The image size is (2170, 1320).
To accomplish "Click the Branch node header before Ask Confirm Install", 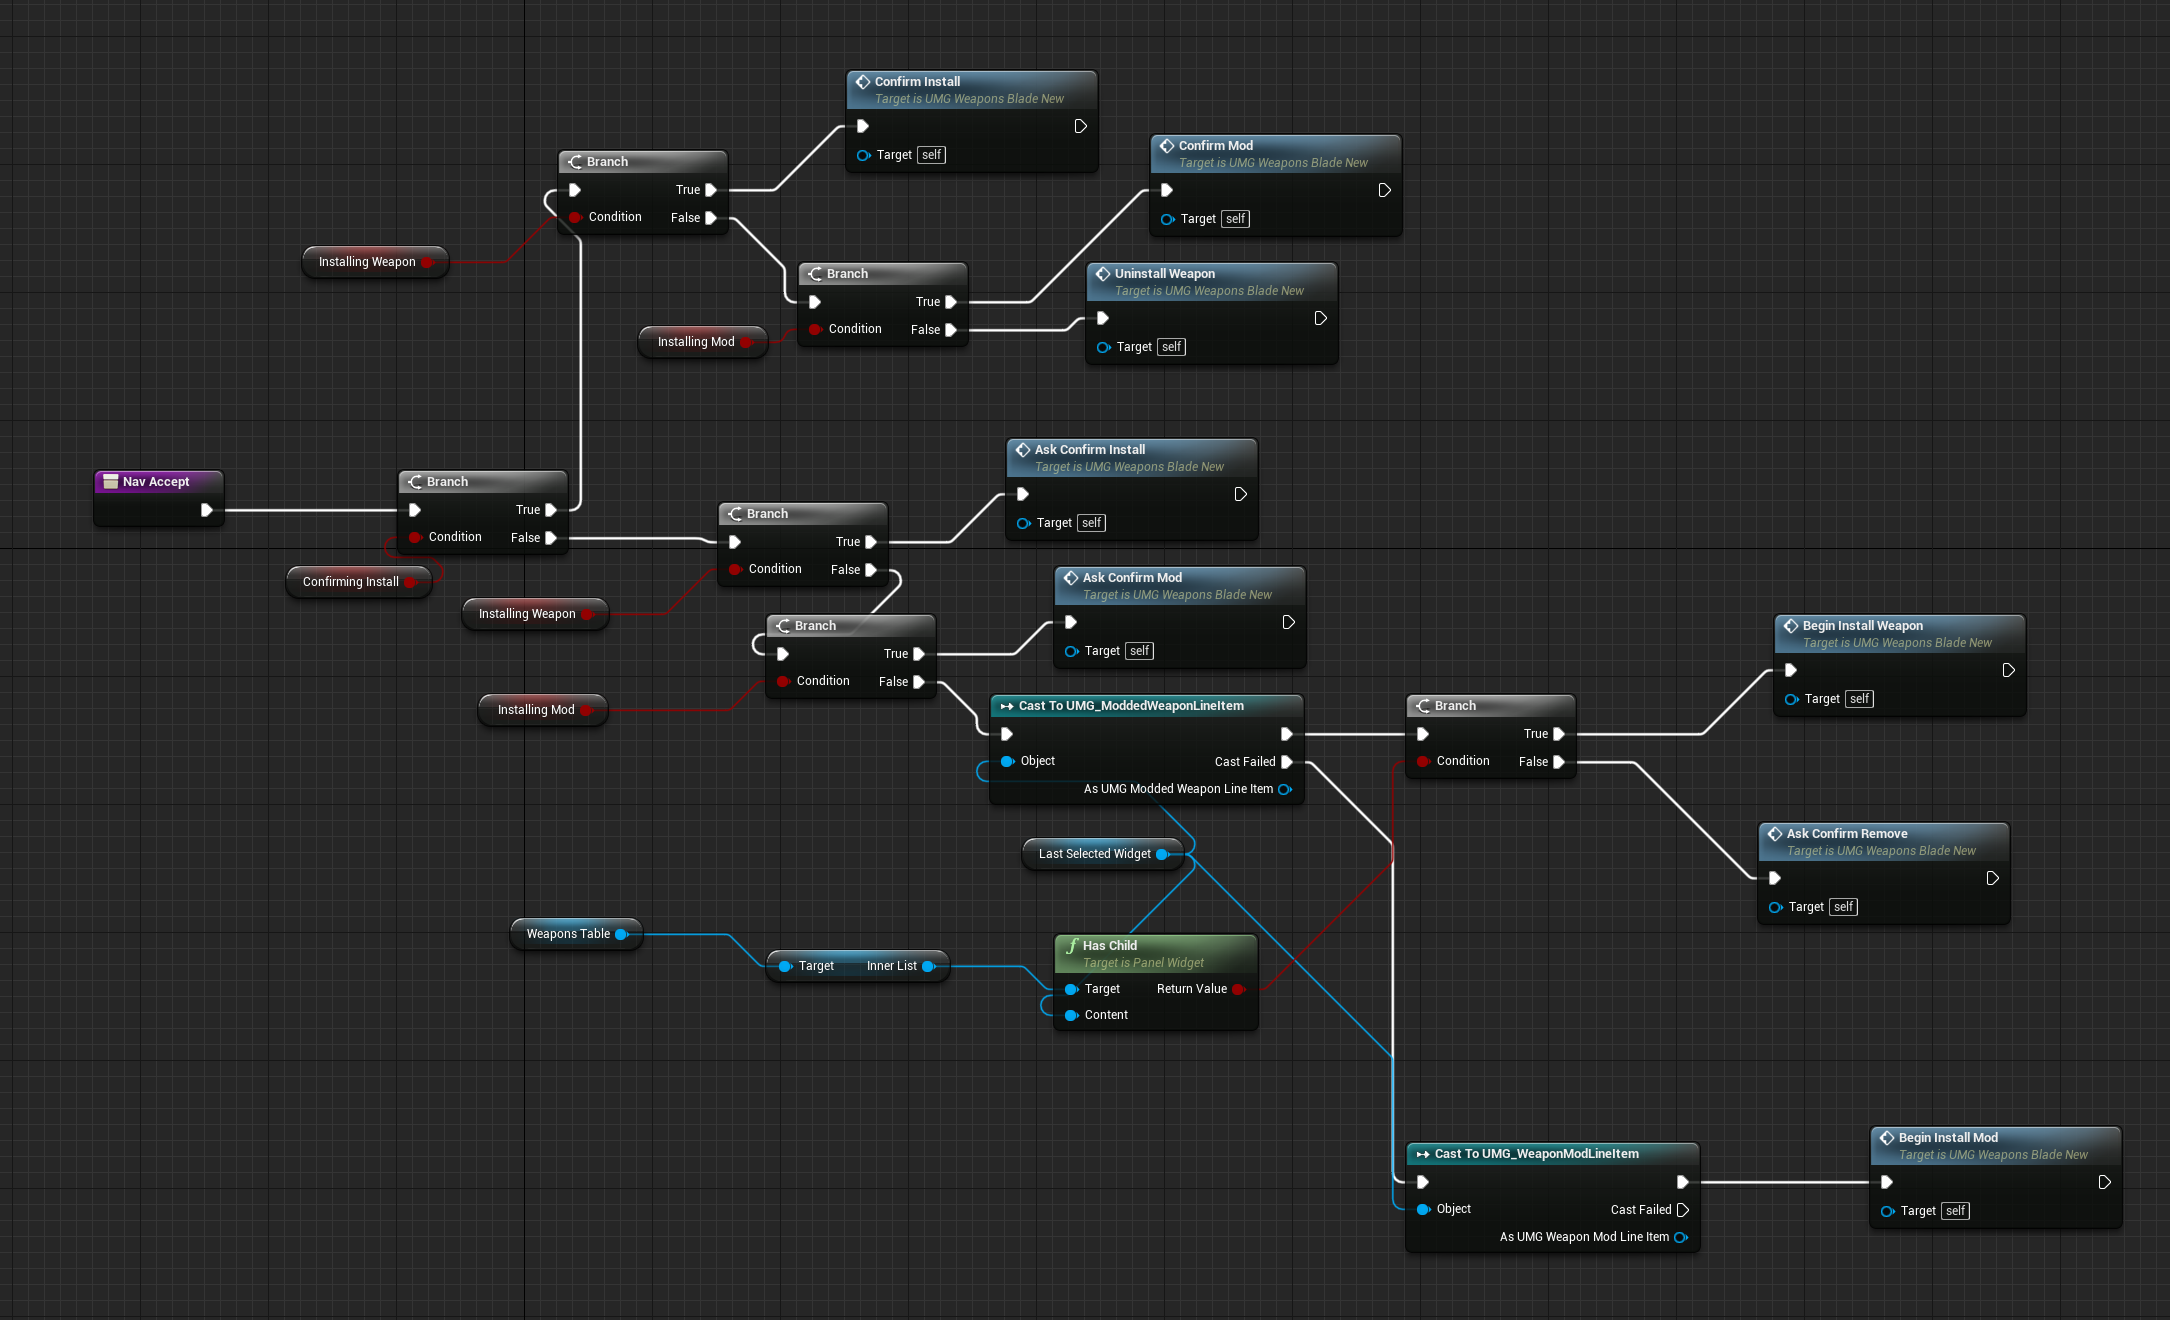I will (803, 514).
